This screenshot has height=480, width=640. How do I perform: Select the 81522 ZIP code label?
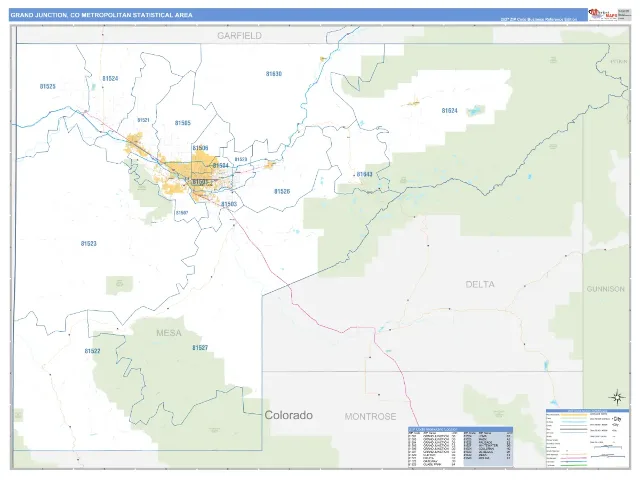[92, 351]
